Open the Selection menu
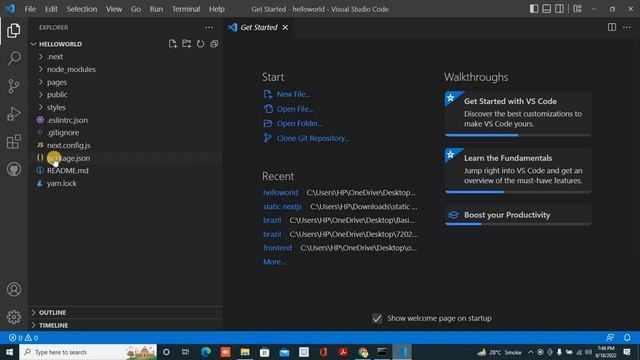 click(x=82, y=9)
